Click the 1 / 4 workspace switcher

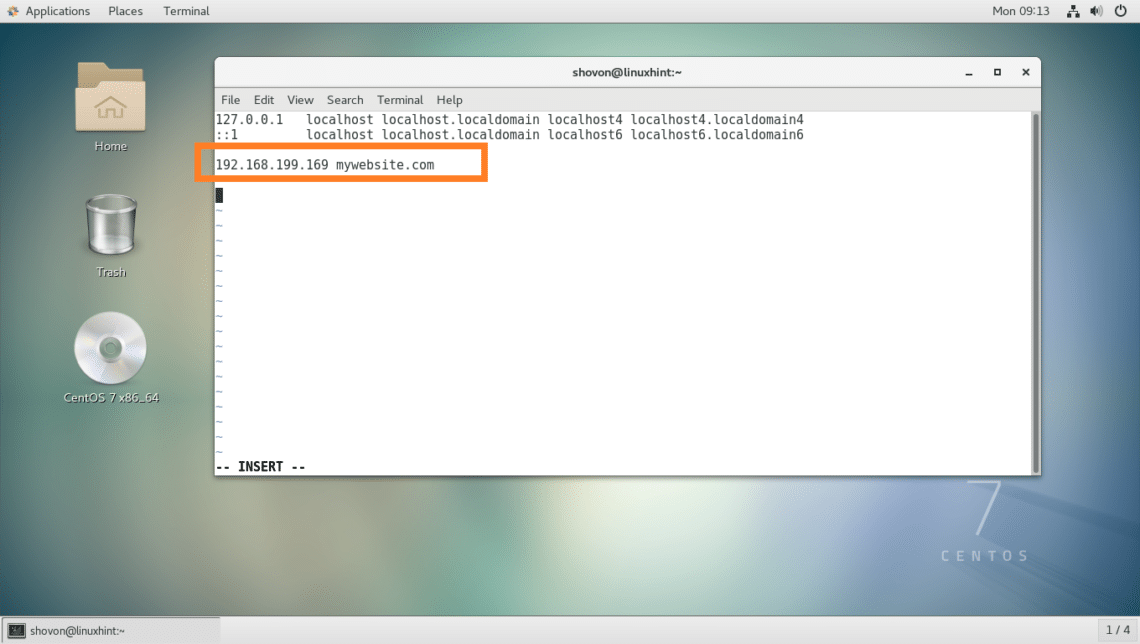[1117, 630]
